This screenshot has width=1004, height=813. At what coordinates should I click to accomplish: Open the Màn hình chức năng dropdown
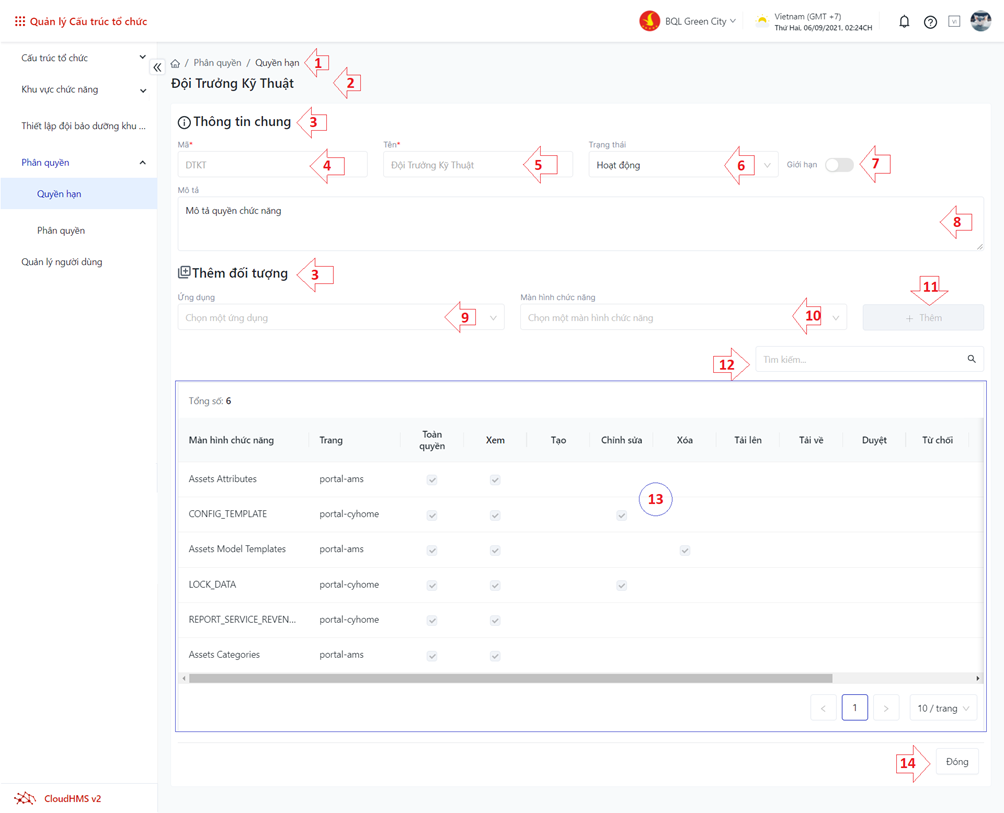[x=683, y=318]
